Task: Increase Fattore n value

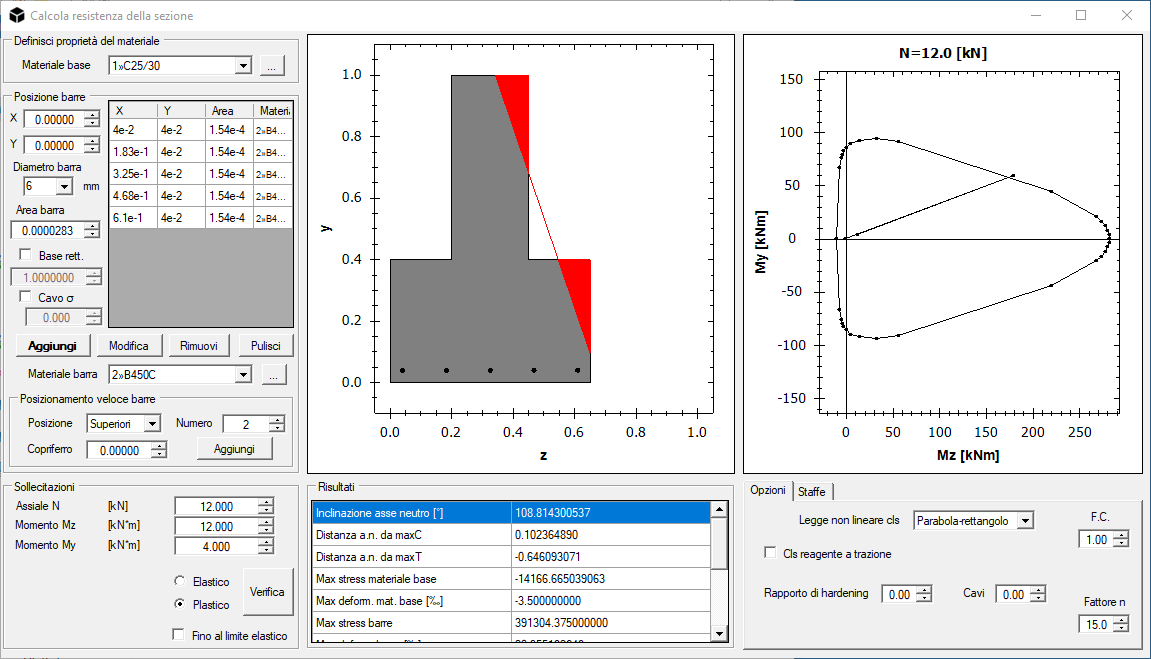Action: pyautogui.click(x=1121, y=620)
